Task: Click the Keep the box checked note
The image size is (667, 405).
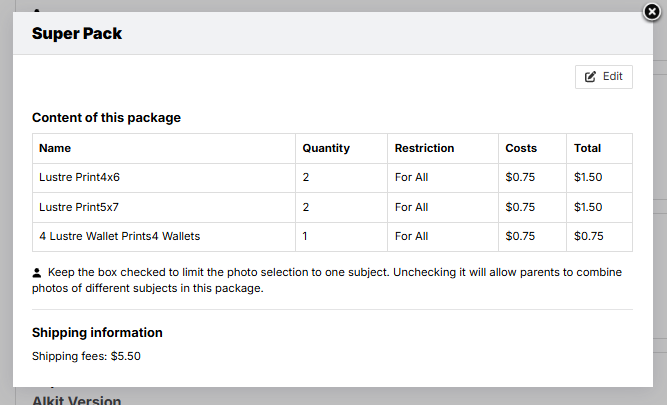Action: pyautogui.click(x=327, y=280)
